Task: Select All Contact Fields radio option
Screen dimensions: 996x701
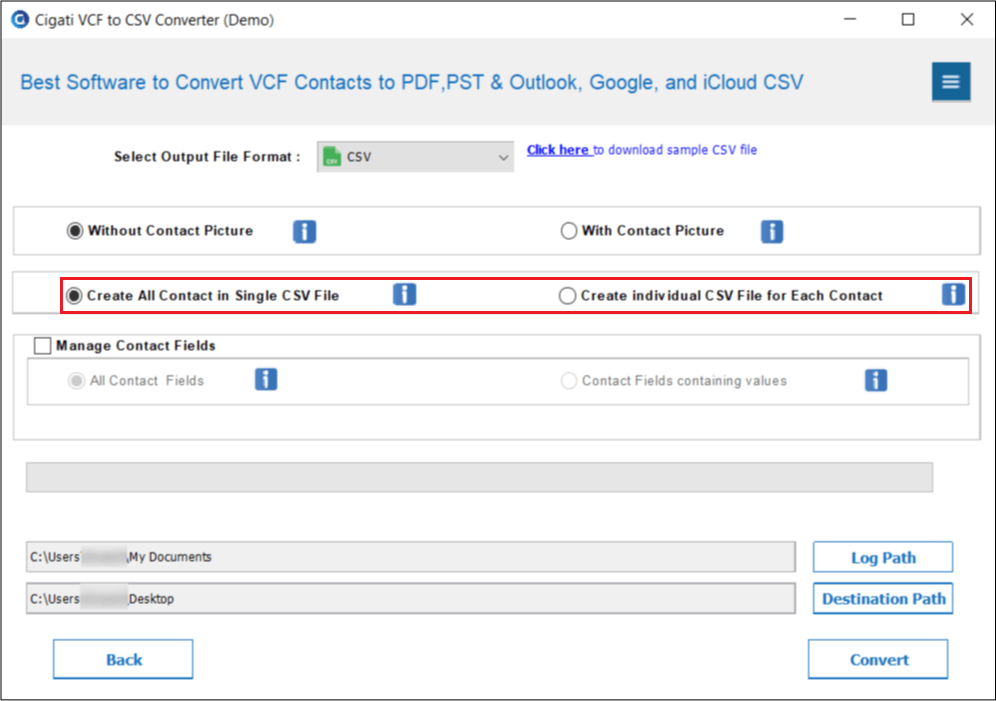Action: pyautogui.click(x=76, y=381)
